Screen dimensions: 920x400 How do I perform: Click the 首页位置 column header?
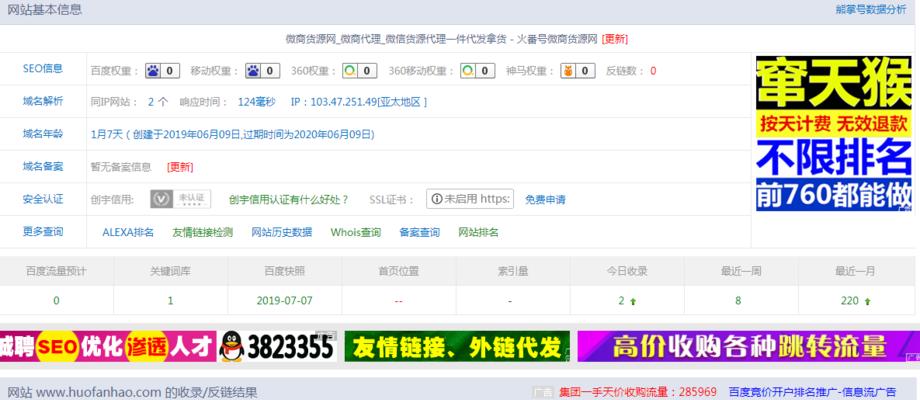(398, 272)
